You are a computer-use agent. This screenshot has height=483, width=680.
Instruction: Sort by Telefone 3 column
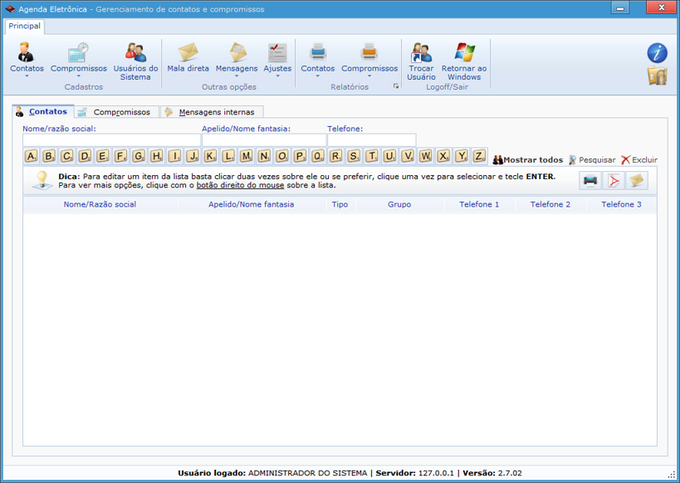pyautogui.click(x=621, y=205)
